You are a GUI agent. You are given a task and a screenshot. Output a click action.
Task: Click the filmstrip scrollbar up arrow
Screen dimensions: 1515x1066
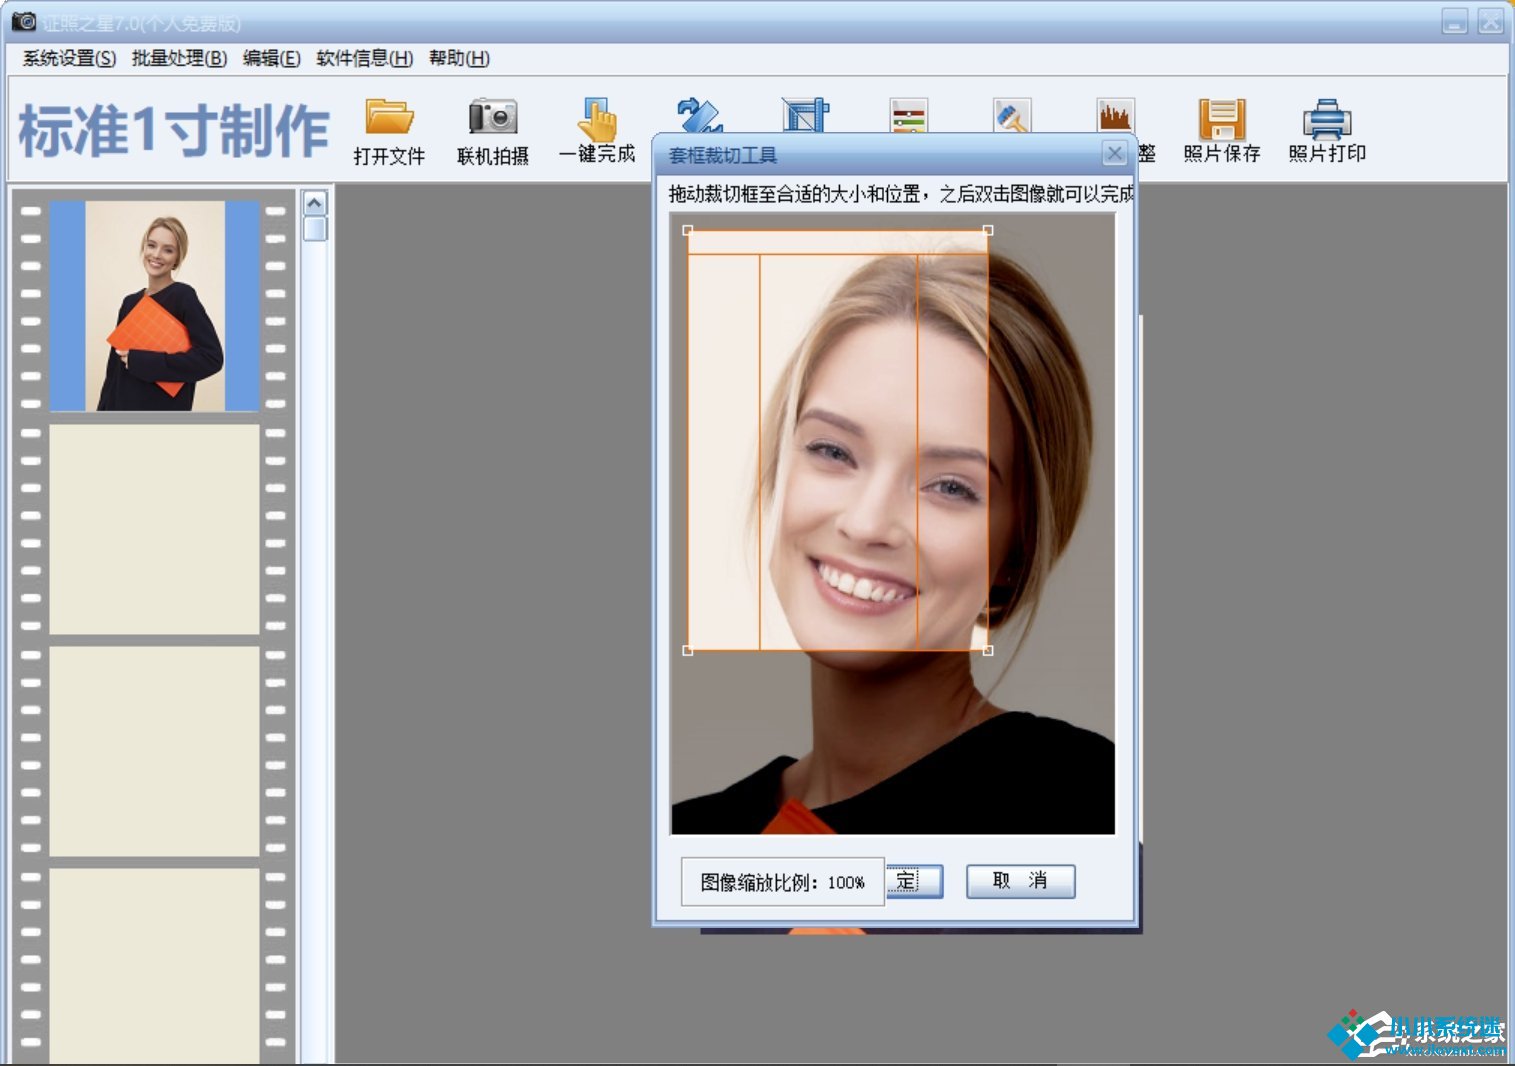314,204
